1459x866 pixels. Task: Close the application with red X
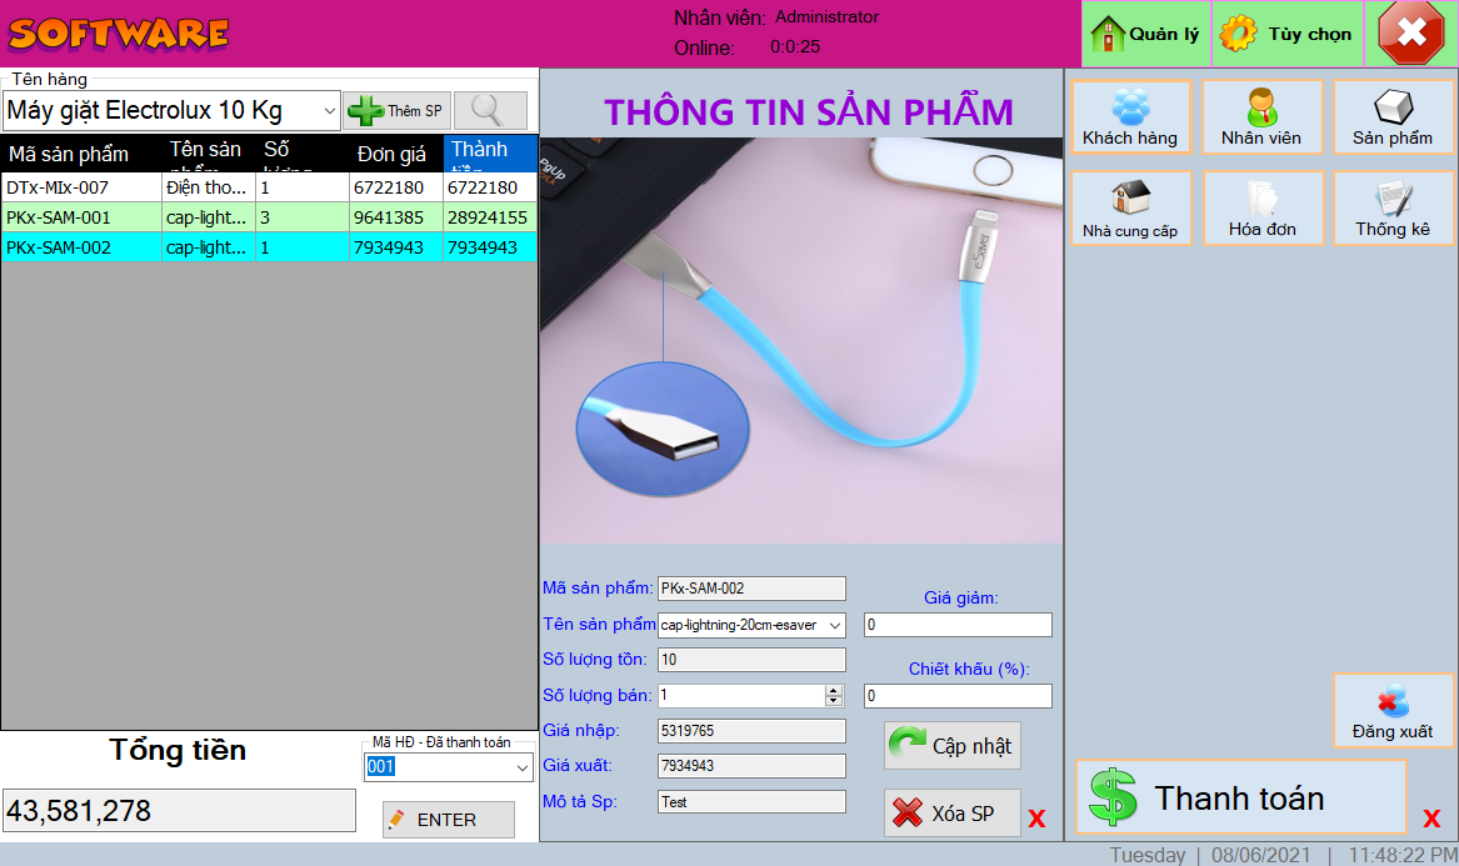point(1411,34)
